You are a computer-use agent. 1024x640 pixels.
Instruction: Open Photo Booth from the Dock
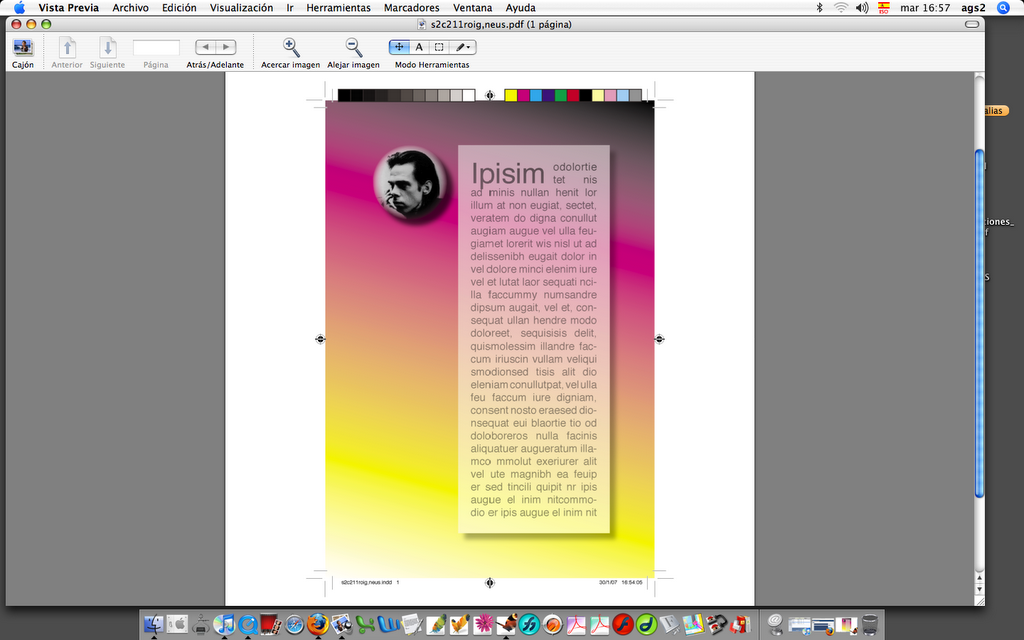click(270, 624)
